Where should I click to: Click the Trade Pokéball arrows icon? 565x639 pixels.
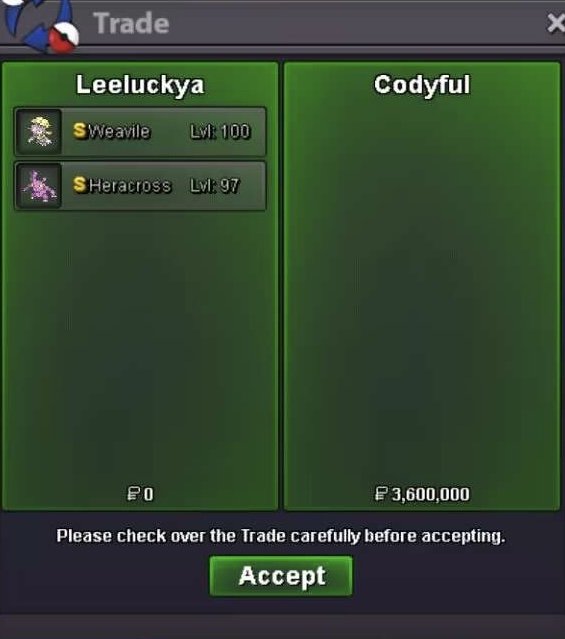click(39, 25)
